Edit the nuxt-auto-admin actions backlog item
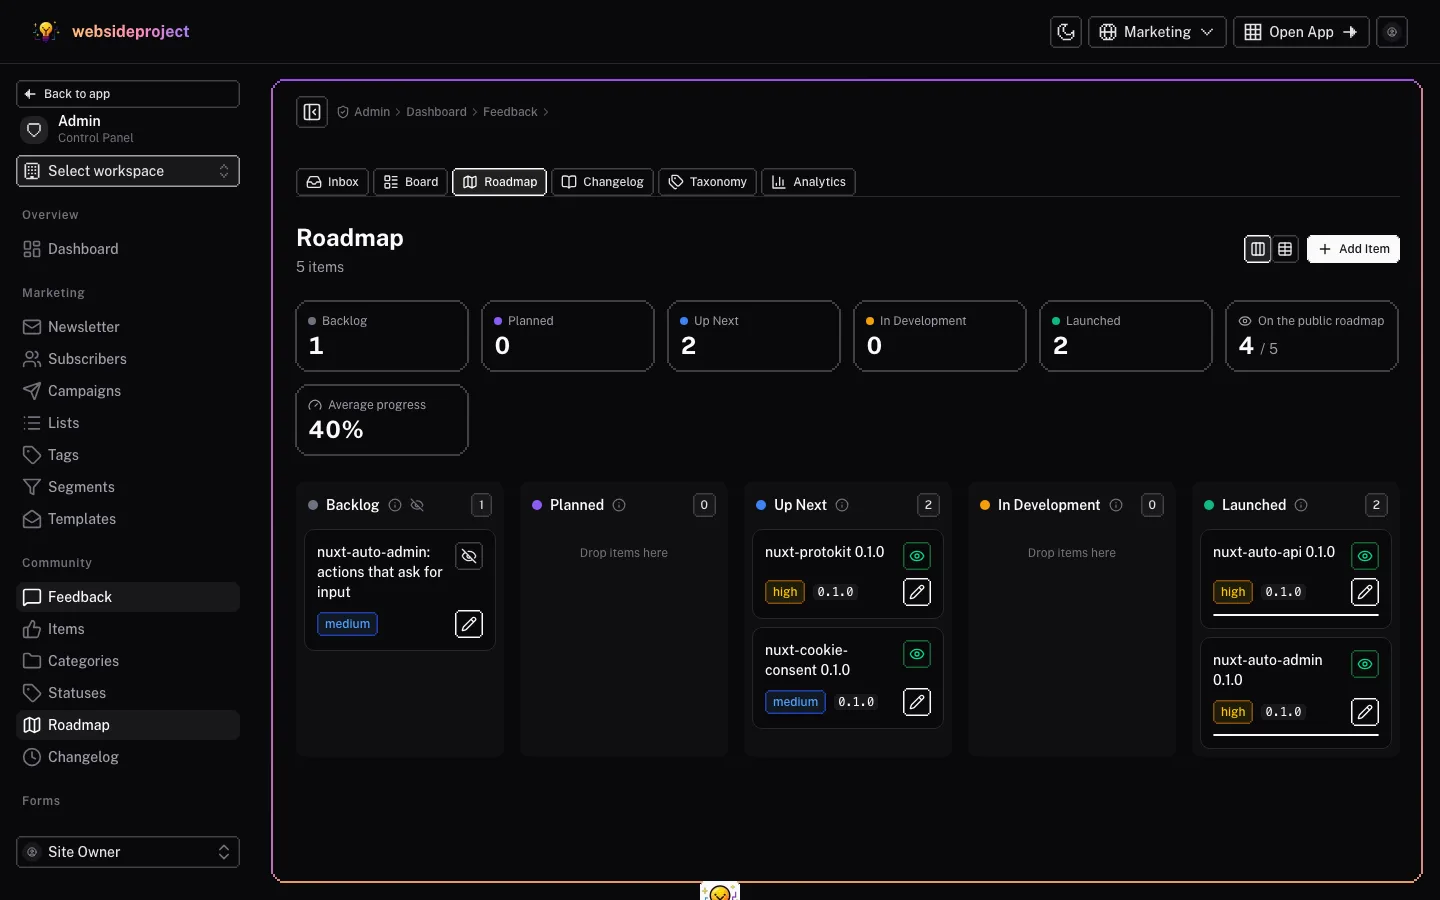1440x900 pixels. [469, 624]
